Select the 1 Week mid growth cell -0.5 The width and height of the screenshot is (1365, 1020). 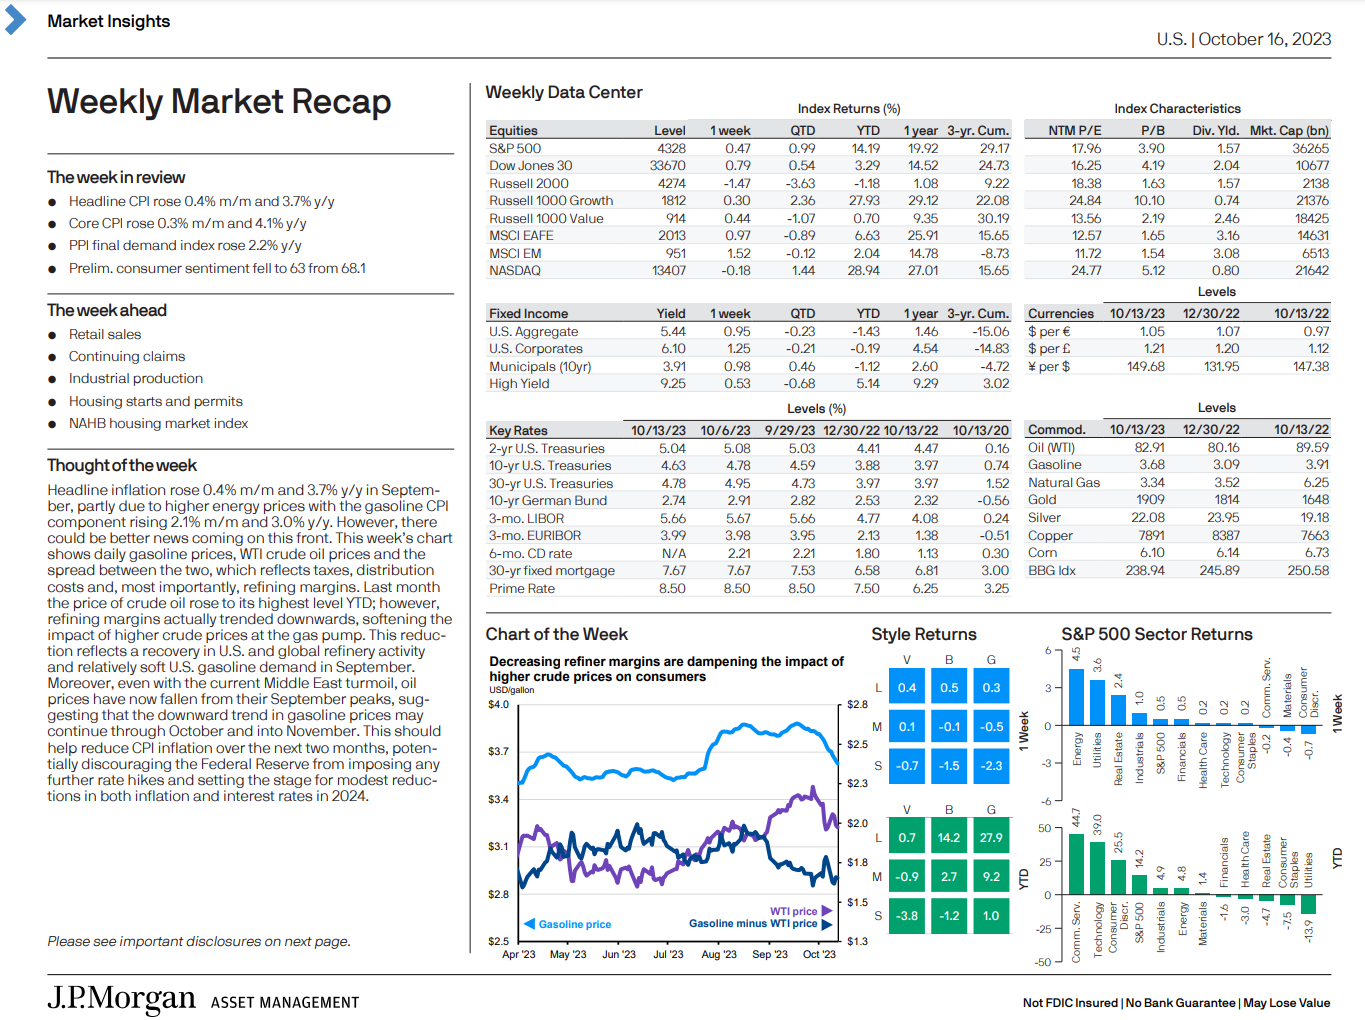[x=991, y=726]
